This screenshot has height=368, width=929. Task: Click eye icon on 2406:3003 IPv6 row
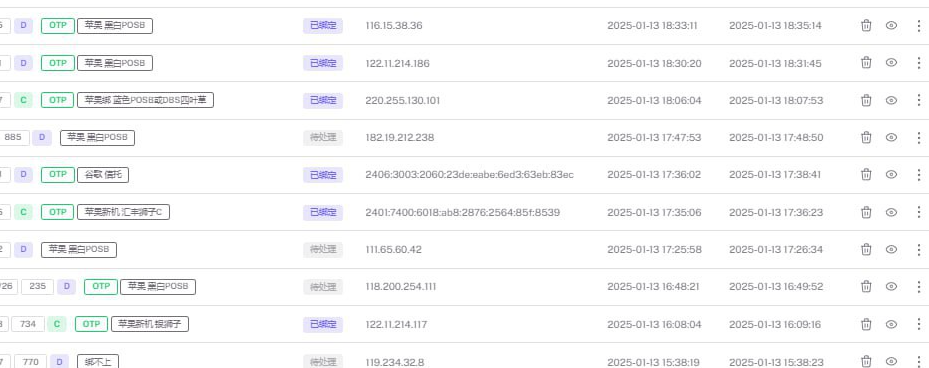(891, 175)
